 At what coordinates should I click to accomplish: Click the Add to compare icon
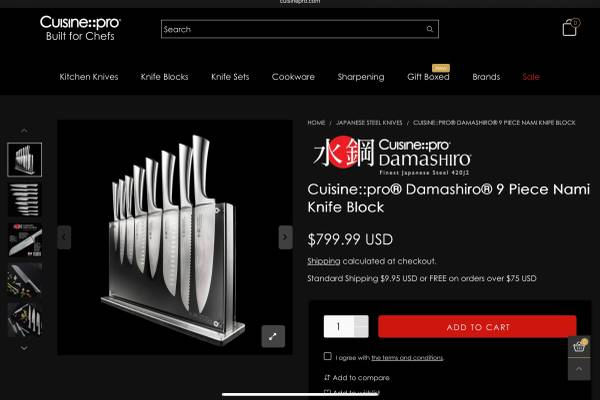[327, 378]
